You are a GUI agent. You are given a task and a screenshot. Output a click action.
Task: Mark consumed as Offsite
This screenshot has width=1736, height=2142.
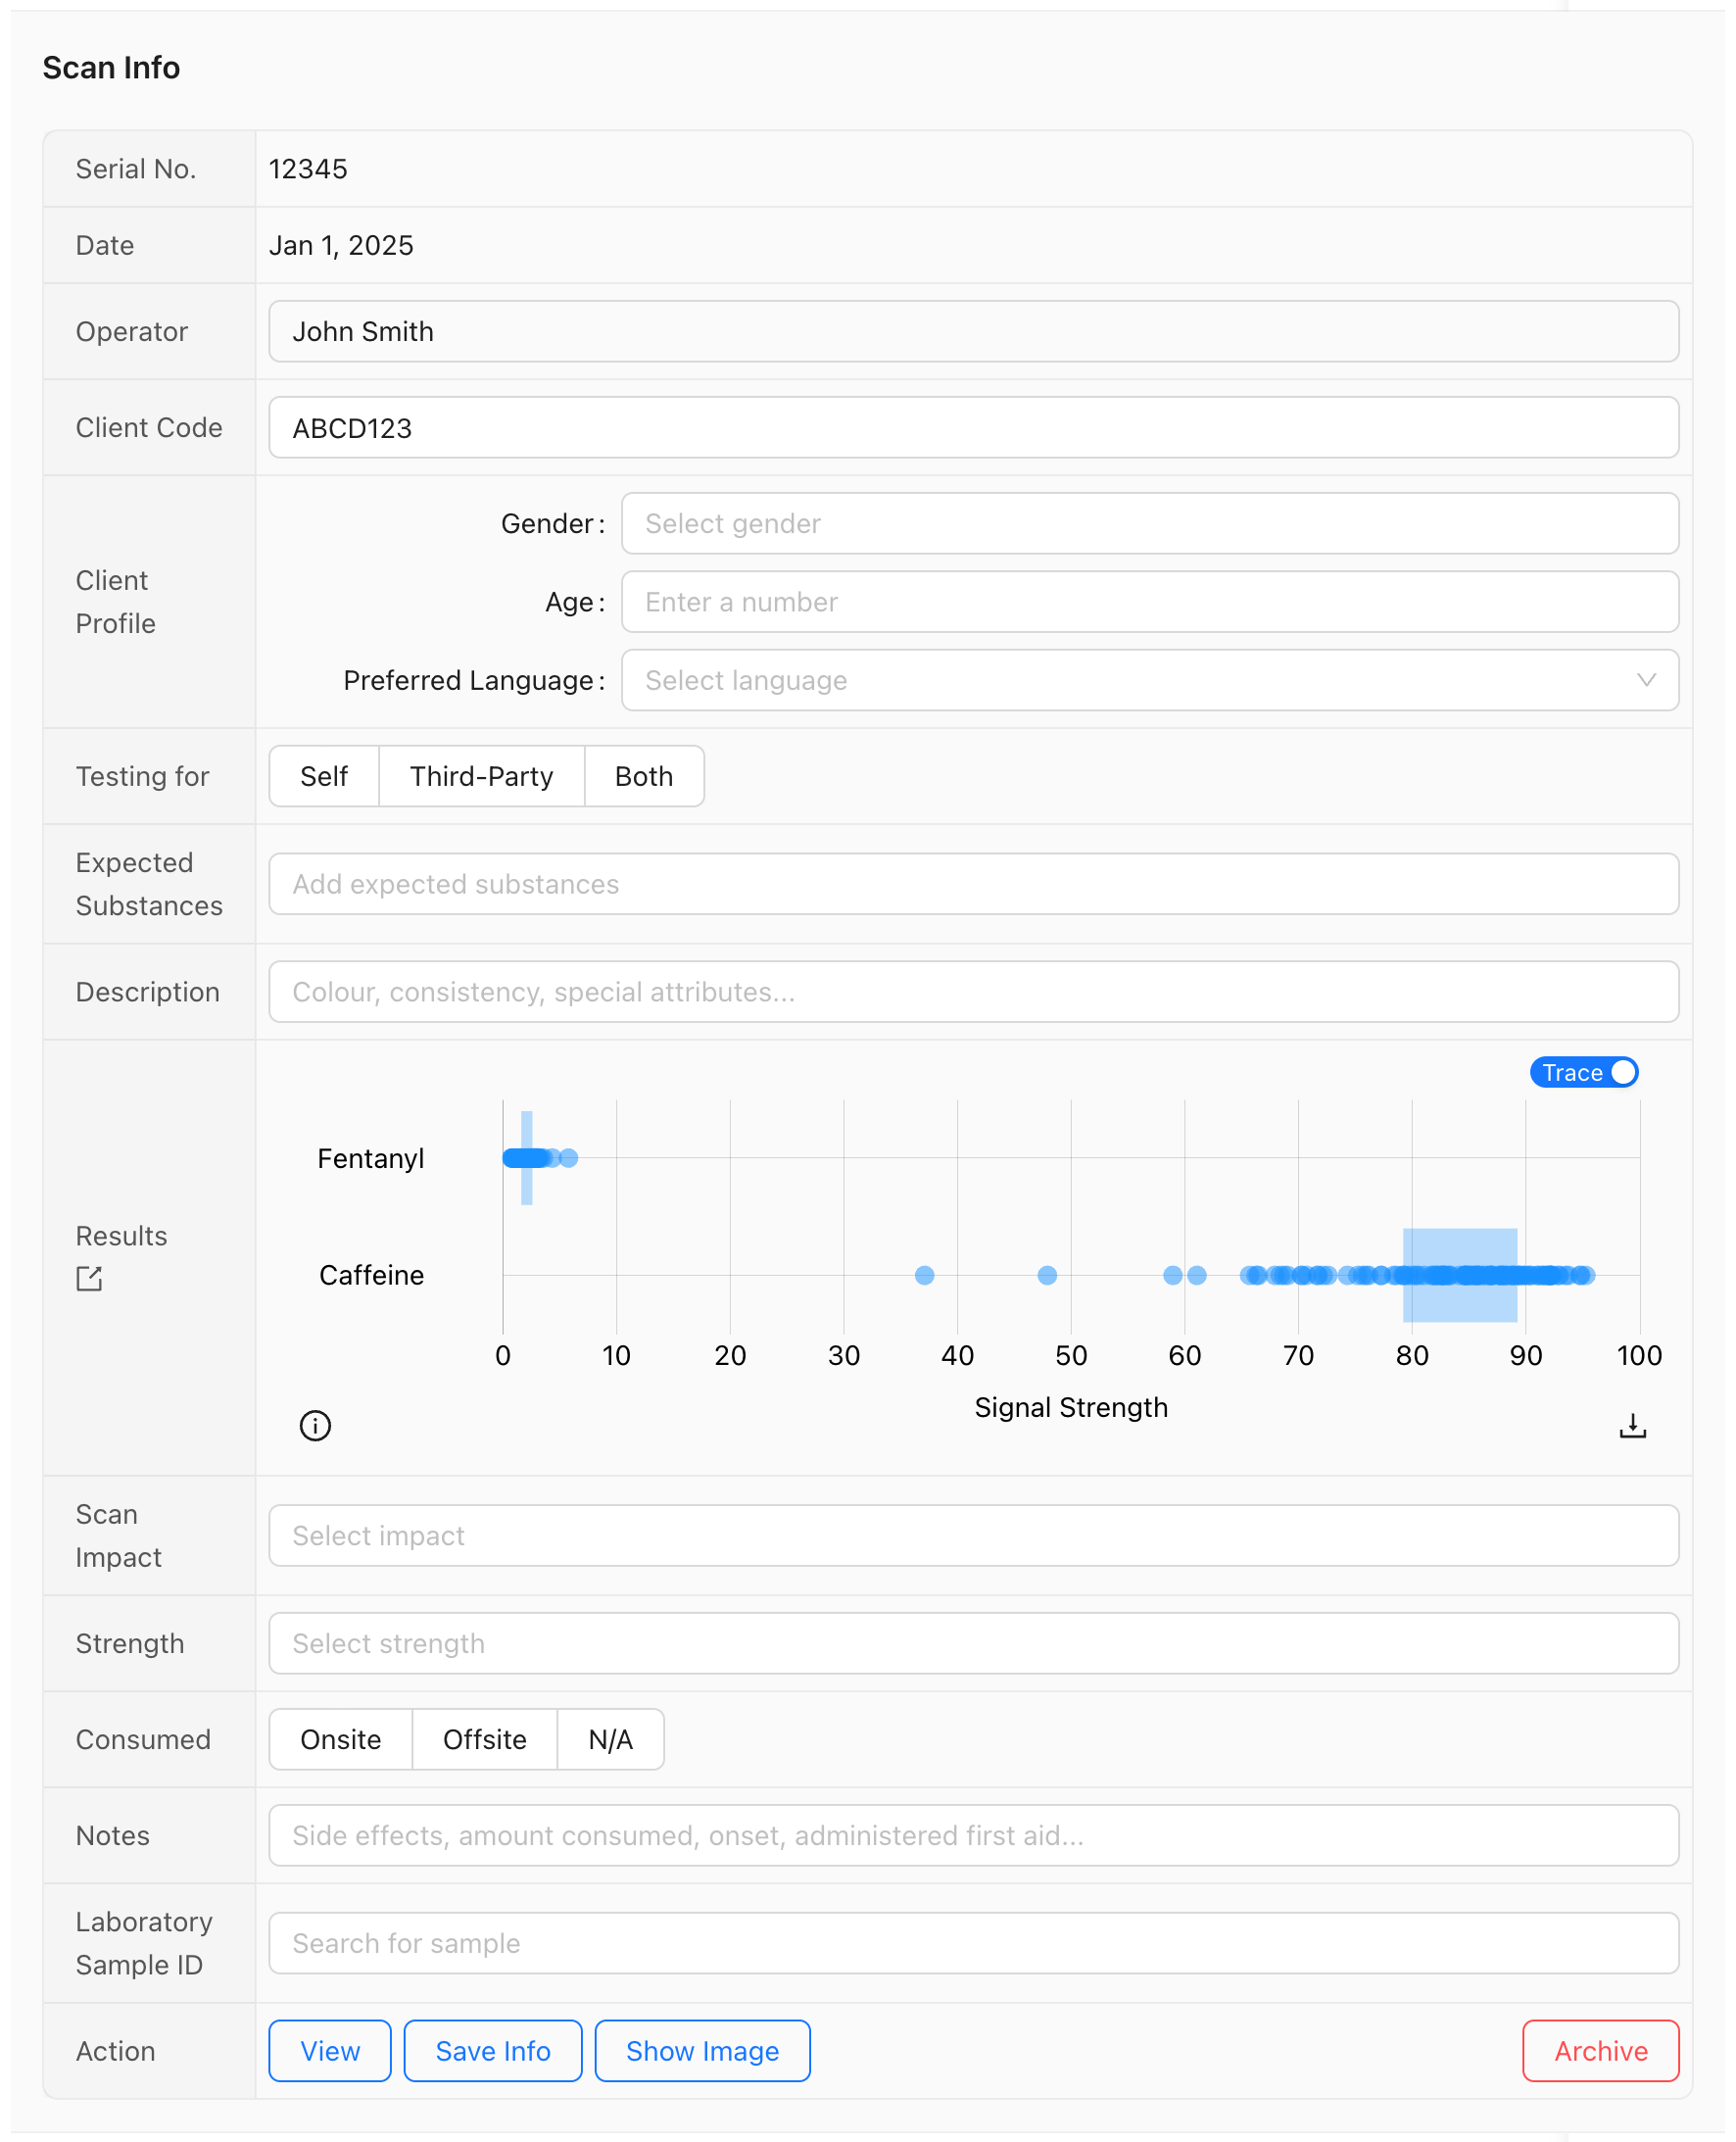pos(484,1739)
